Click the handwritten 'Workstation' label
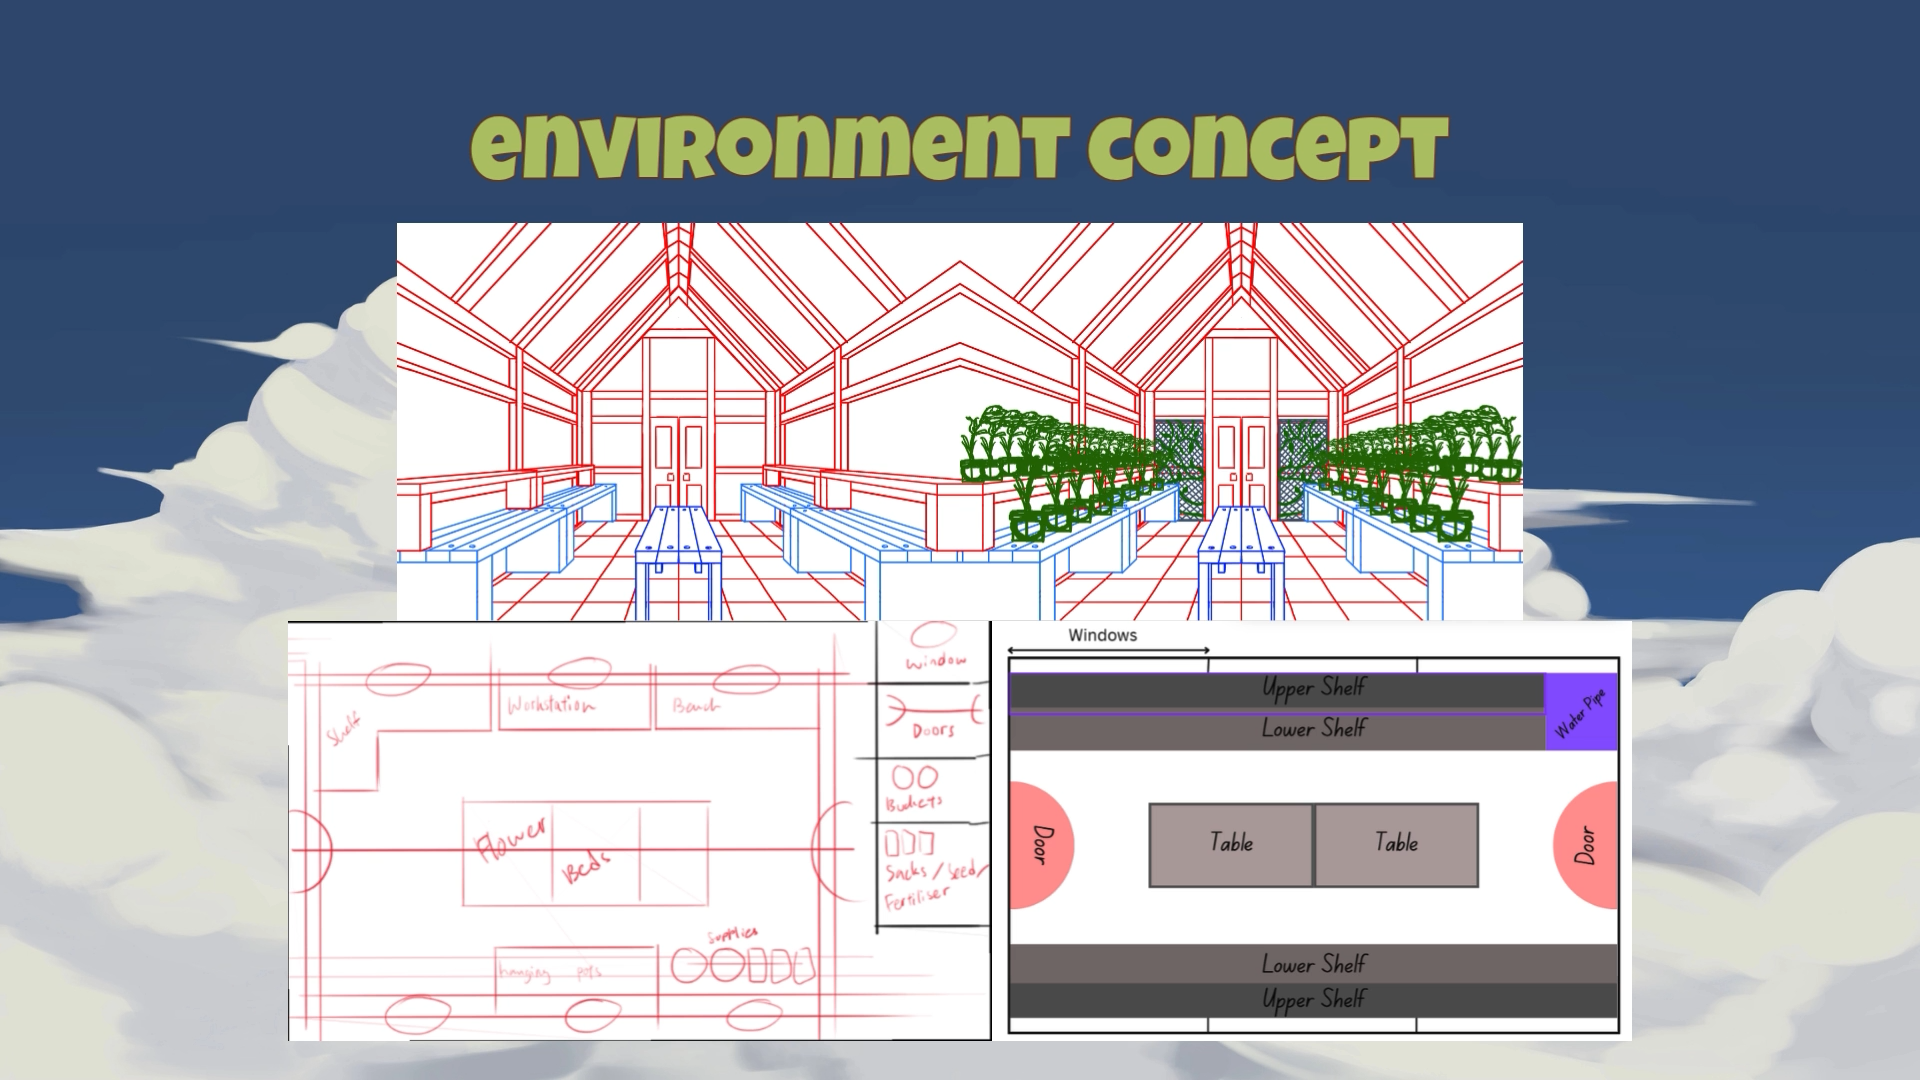 pyautogui.click(x=550, y=705)
